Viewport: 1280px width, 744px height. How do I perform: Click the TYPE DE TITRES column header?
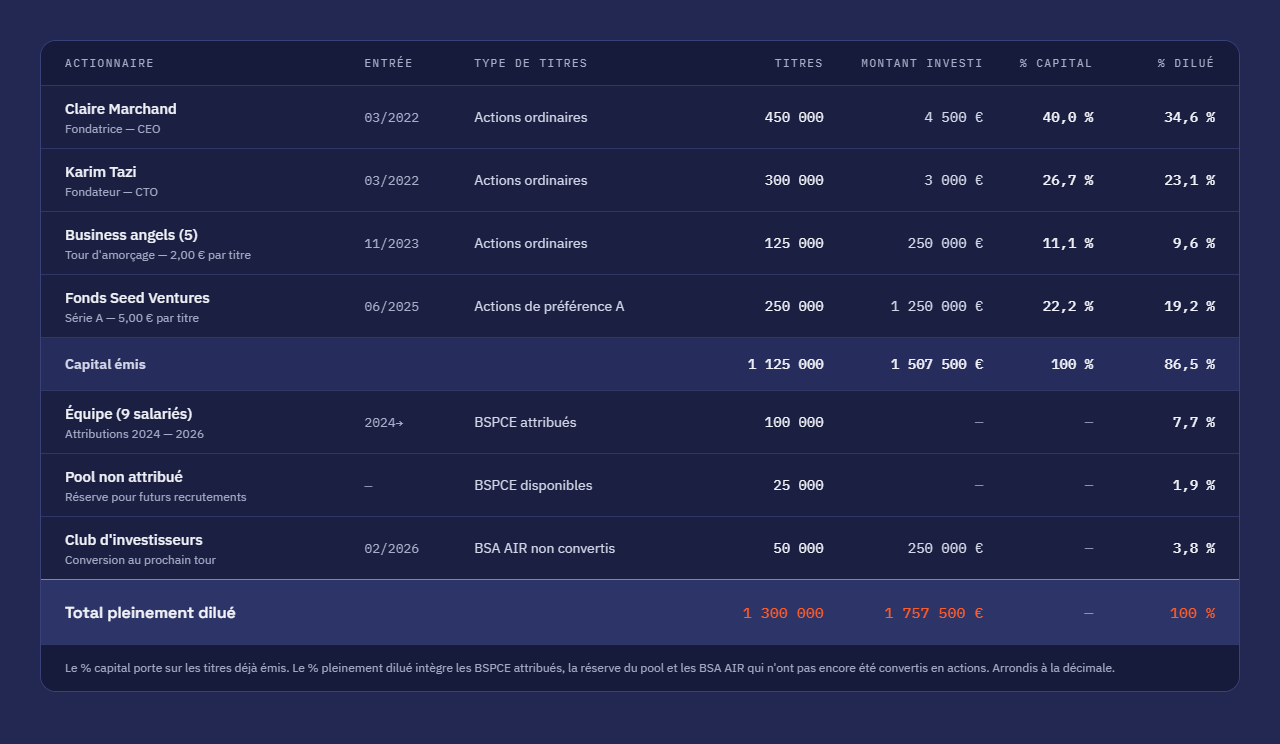531,63
